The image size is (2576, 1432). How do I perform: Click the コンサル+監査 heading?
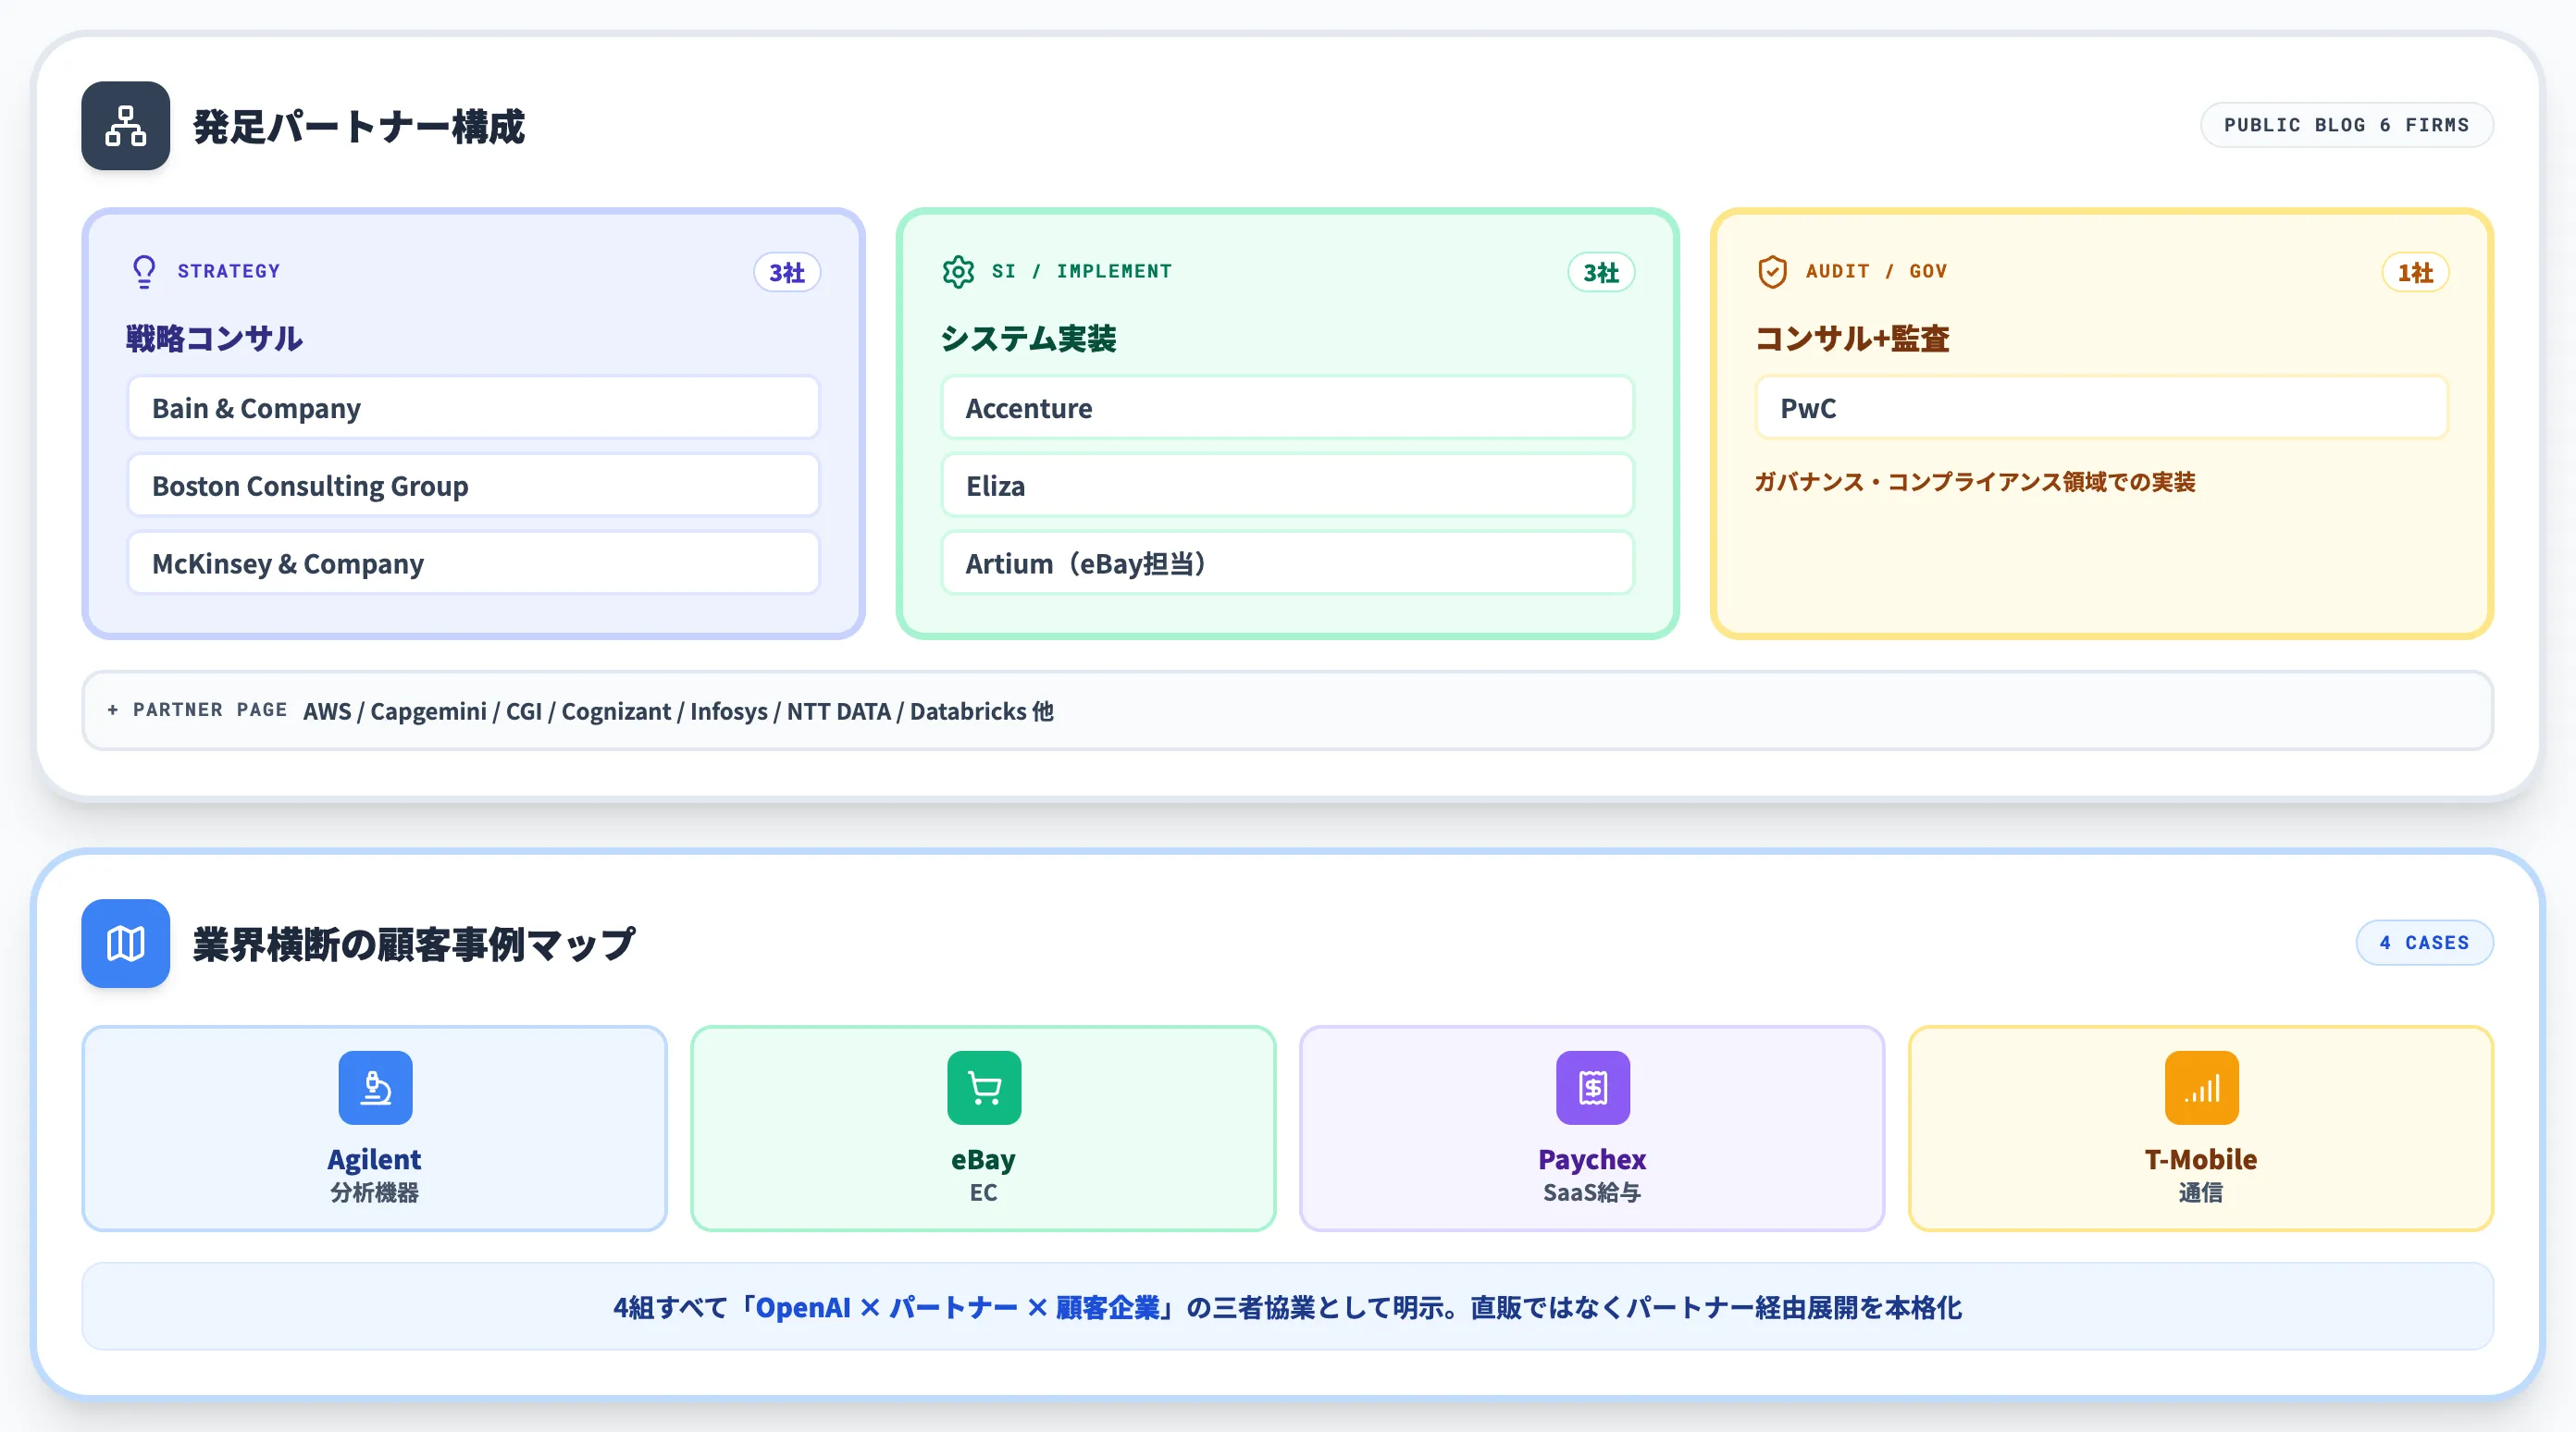[x=1852, y=338]
